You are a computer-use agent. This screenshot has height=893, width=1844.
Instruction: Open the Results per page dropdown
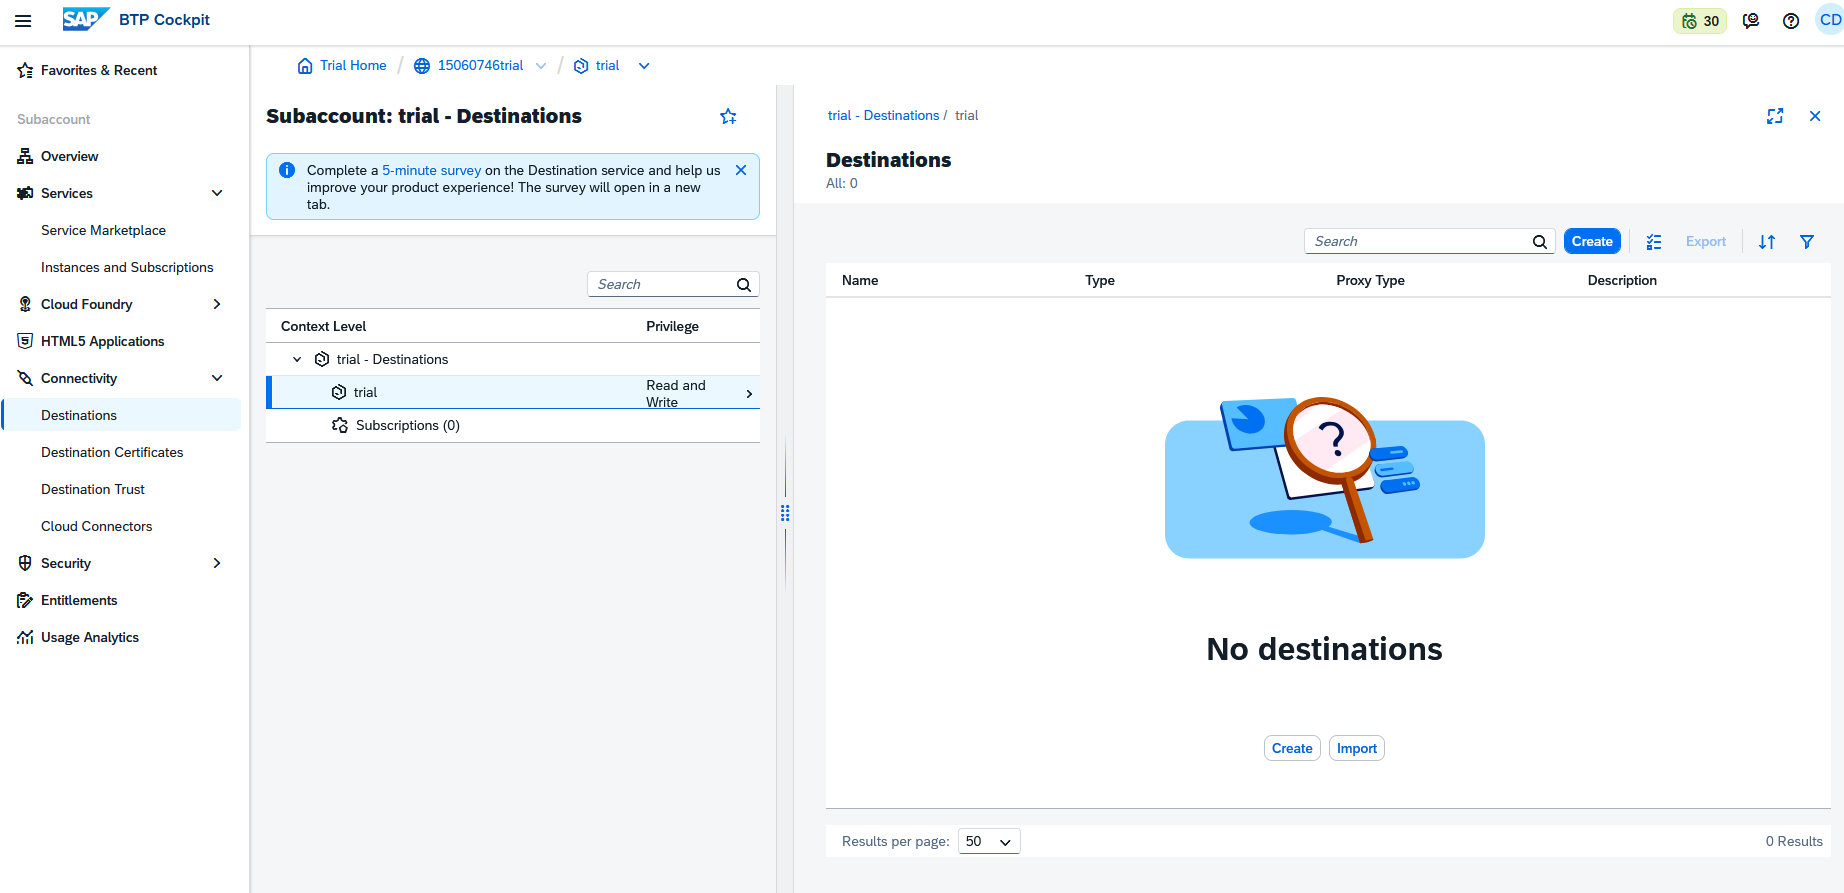989,842
